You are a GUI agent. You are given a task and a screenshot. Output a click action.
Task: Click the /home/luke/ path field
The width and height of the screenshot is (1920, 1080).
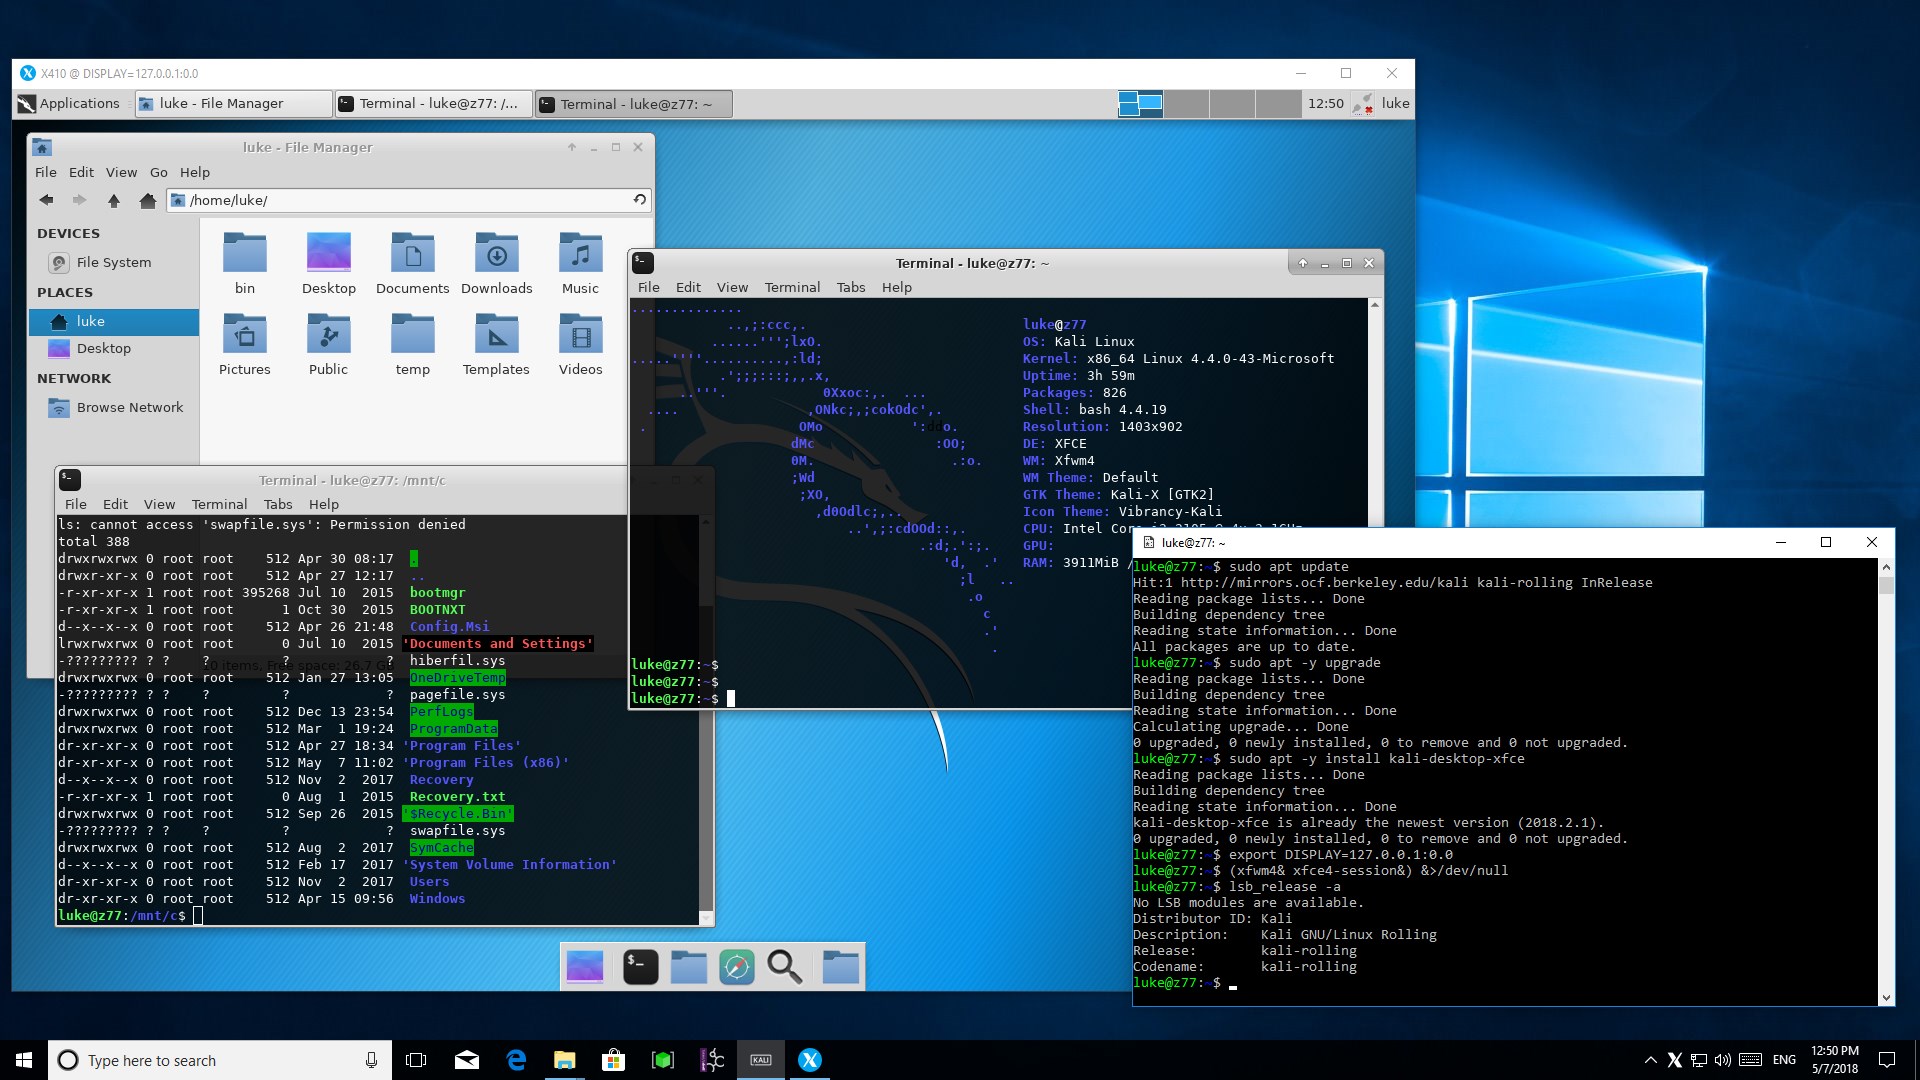(400, 200)
